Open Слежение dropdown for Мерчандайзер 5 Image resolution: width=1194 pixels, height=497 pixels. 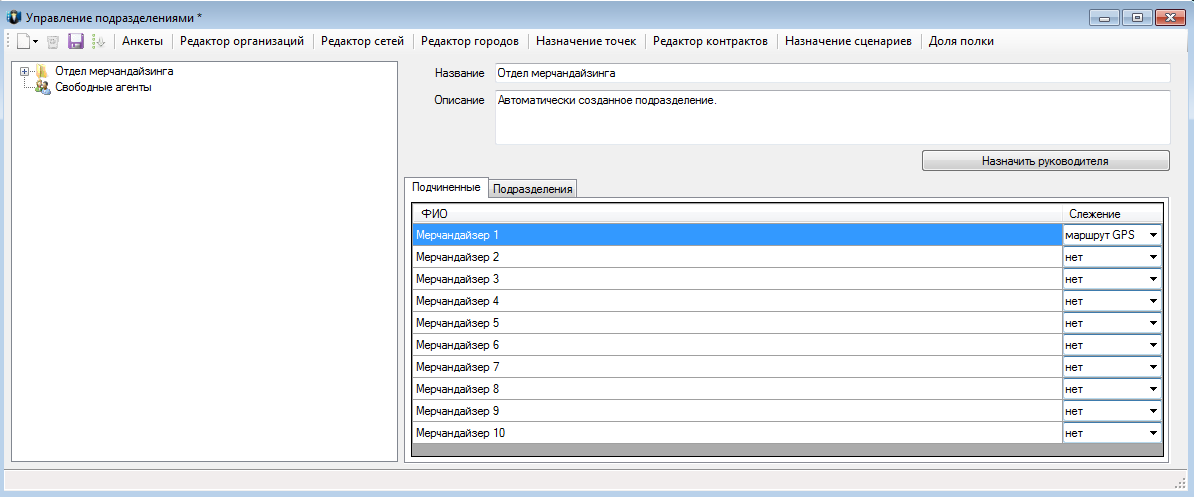1153,323
